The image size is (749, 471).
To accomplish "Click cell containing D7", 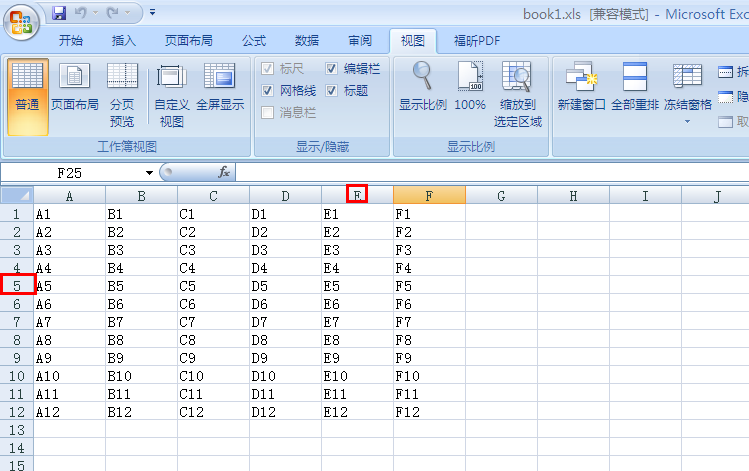I will 286,322.
